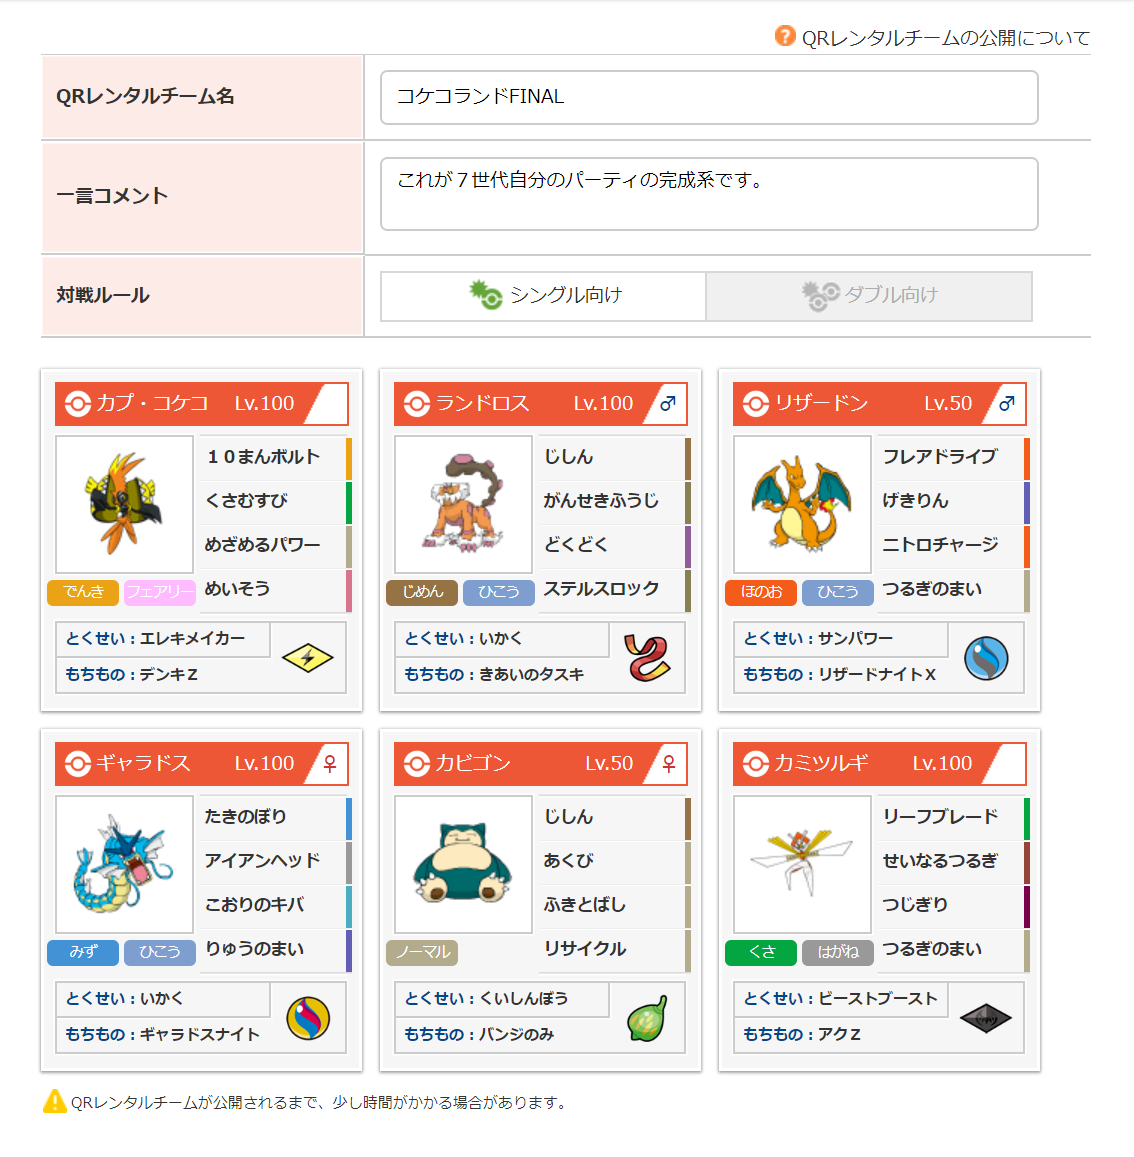
Task: Click the ランドロス Poké Ball icon
Action: pos(417,404)
